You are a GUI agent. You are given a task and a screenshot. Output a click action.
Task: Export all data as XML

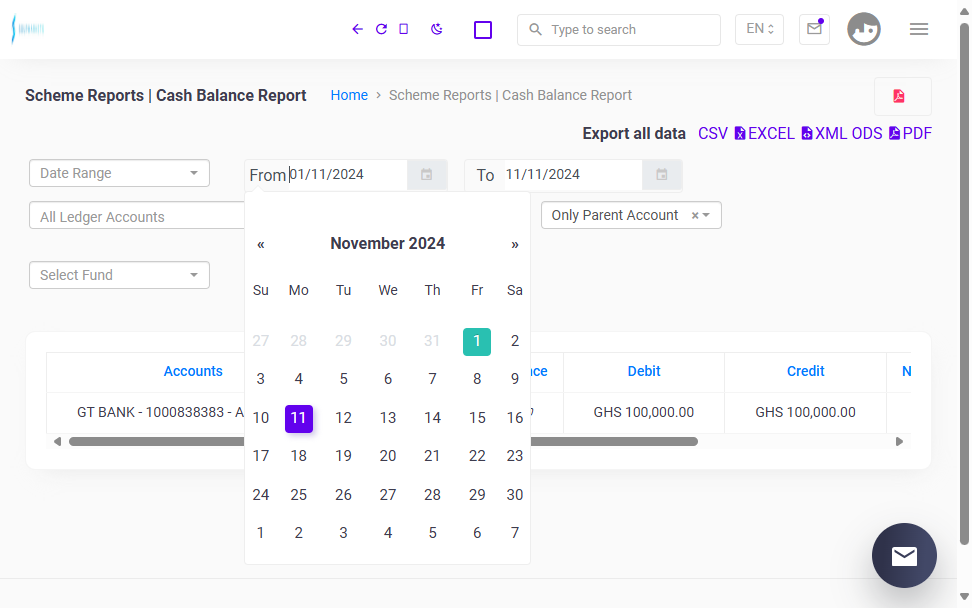824,134
